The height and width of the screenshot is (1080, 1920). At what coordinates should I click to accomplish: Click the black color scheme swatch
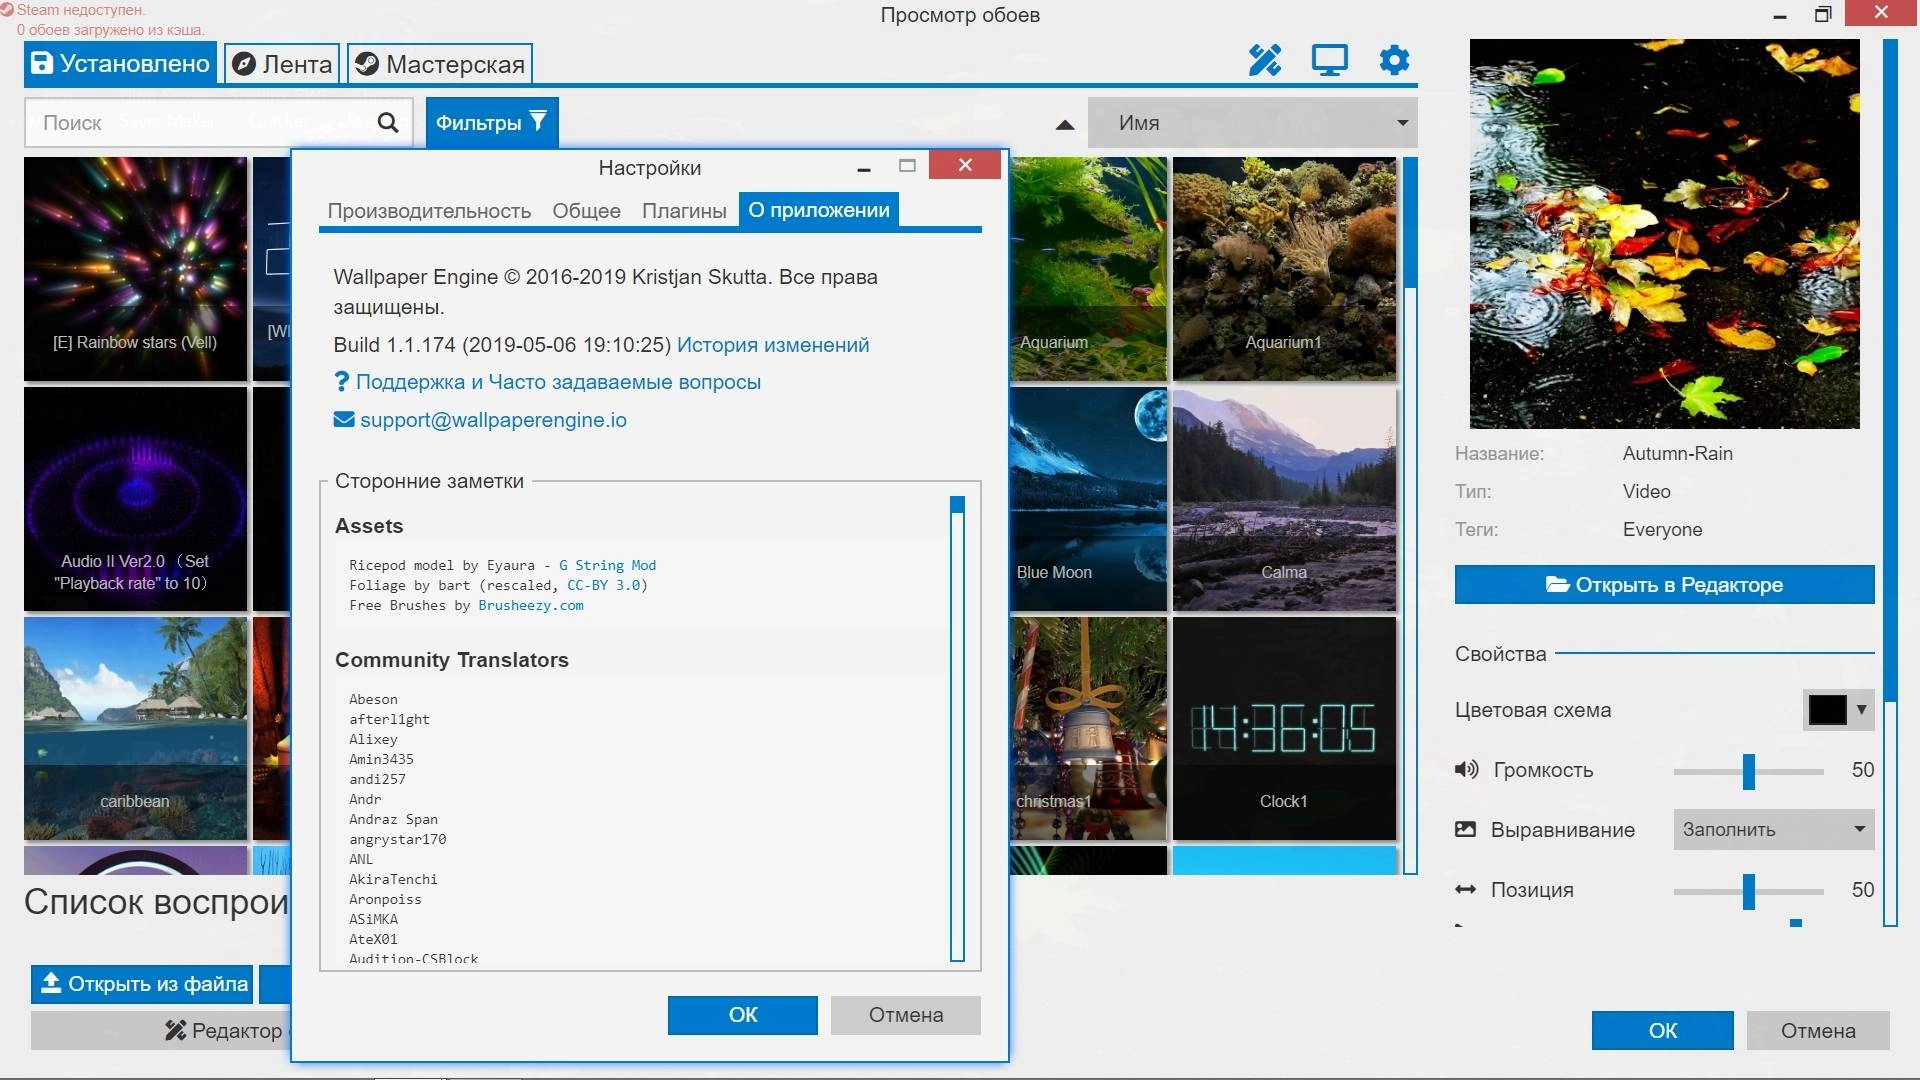point(1827,710)
